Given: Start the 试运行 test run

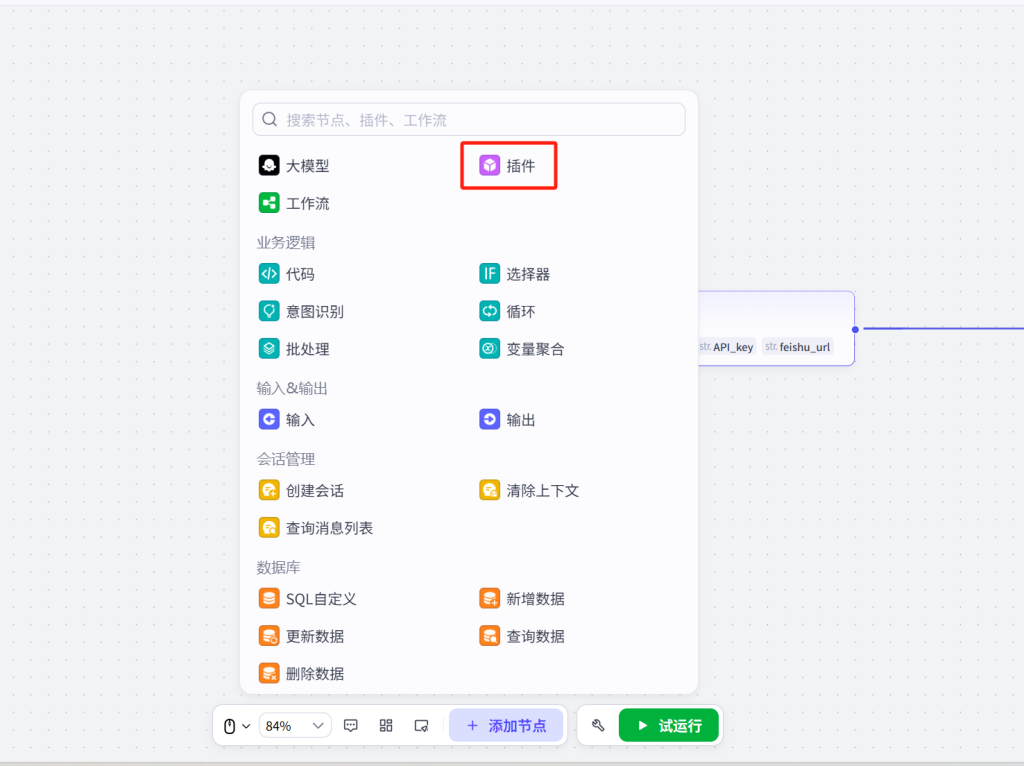Looking at the screenshot, I should pyautogui.click(x=668, y=726).
